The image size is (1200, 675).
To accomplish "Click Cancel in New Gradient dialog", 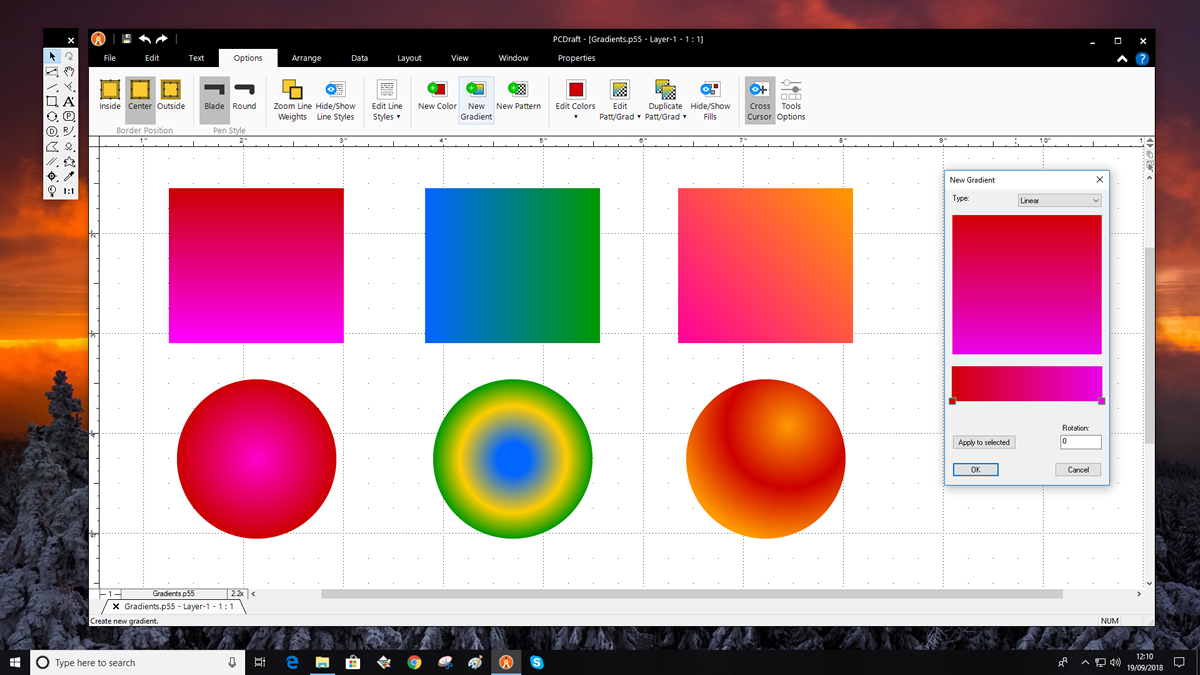I will pyautogui.click(x=1078, y=469).
